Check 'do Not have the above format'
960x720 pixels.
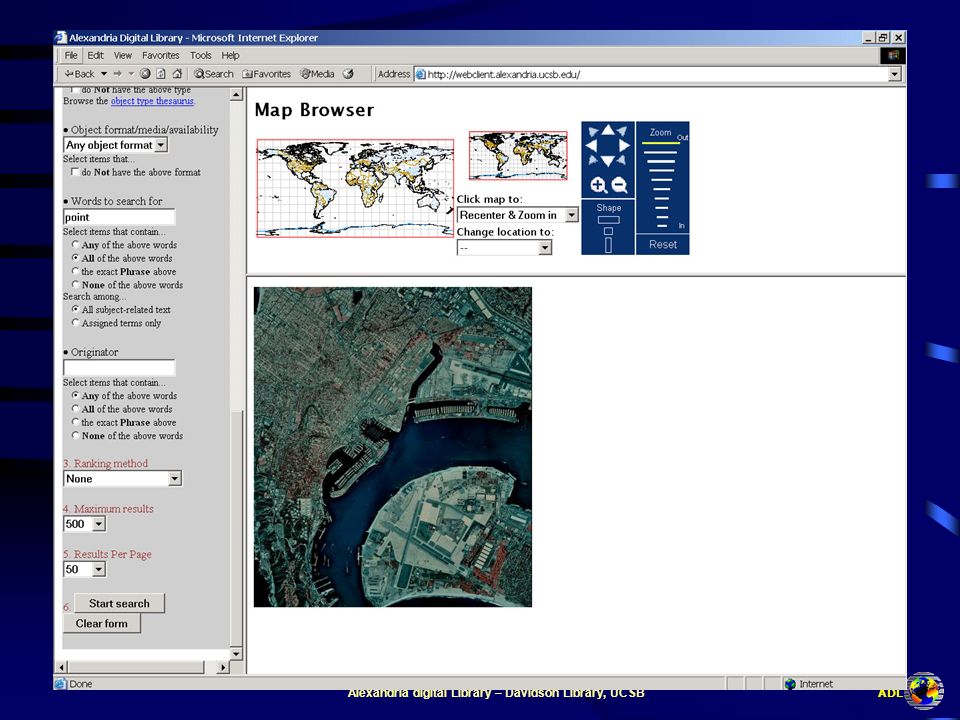click(75, 172)
